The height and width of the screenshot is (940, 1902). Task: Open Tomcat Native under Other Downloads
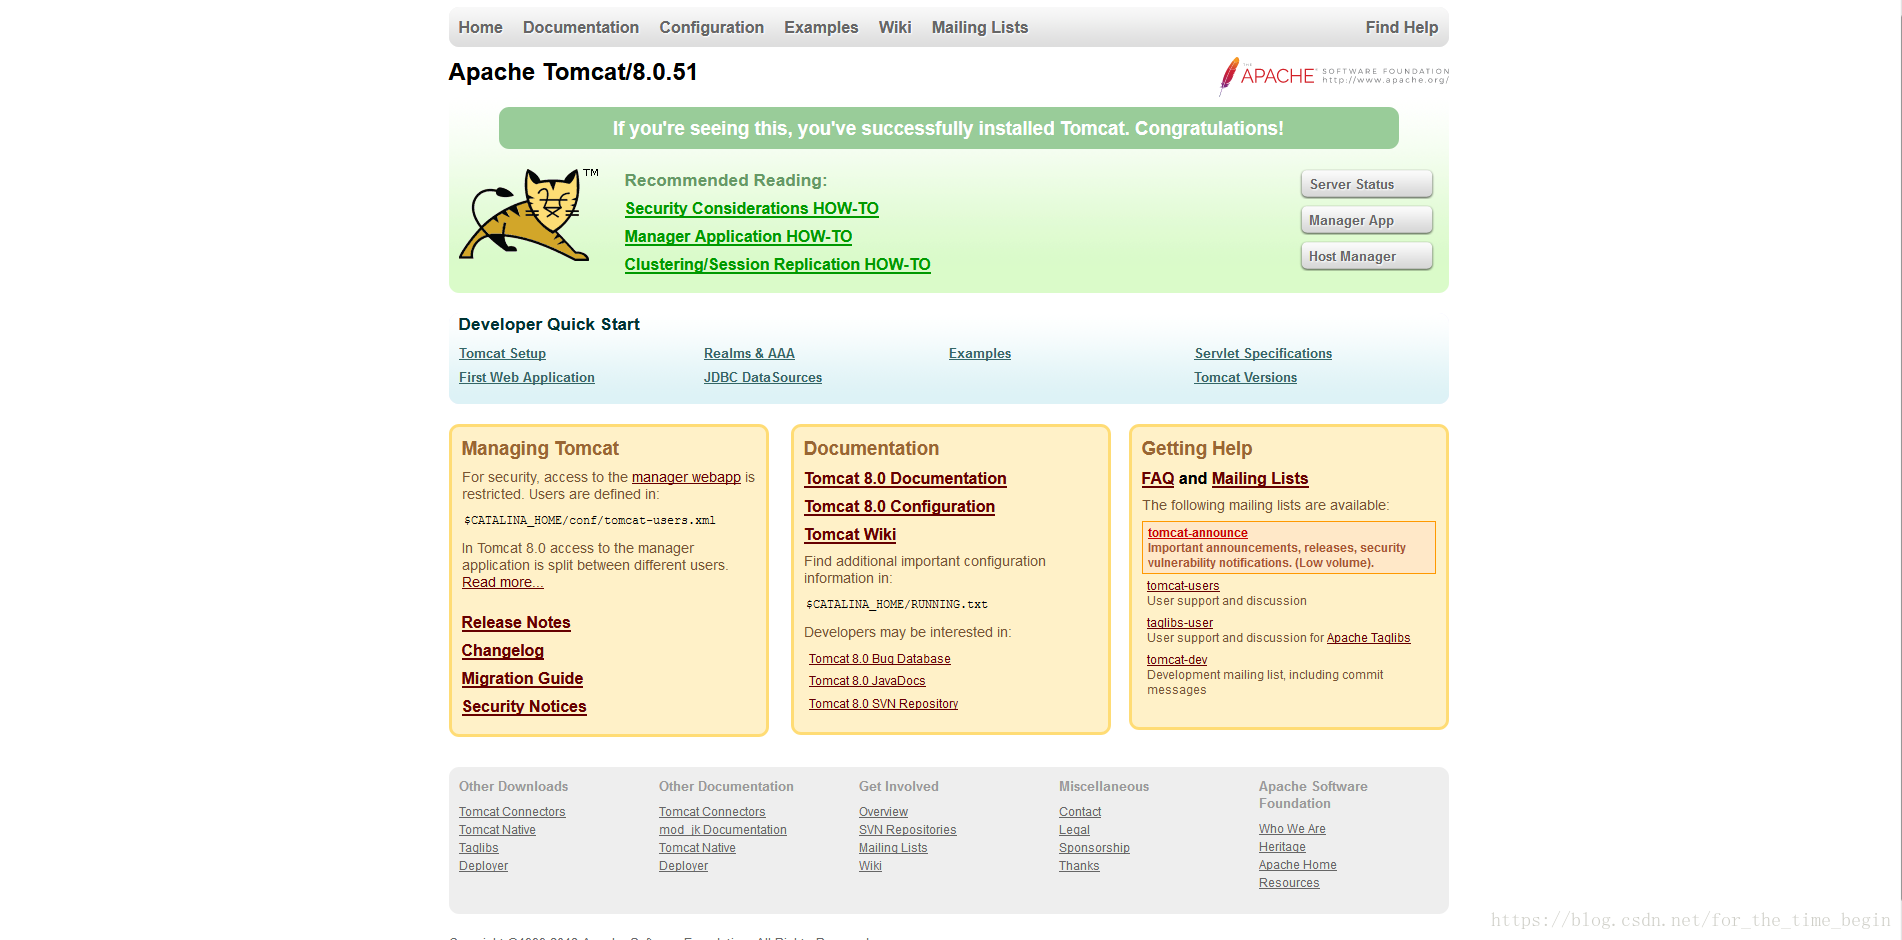click(497, 830)
